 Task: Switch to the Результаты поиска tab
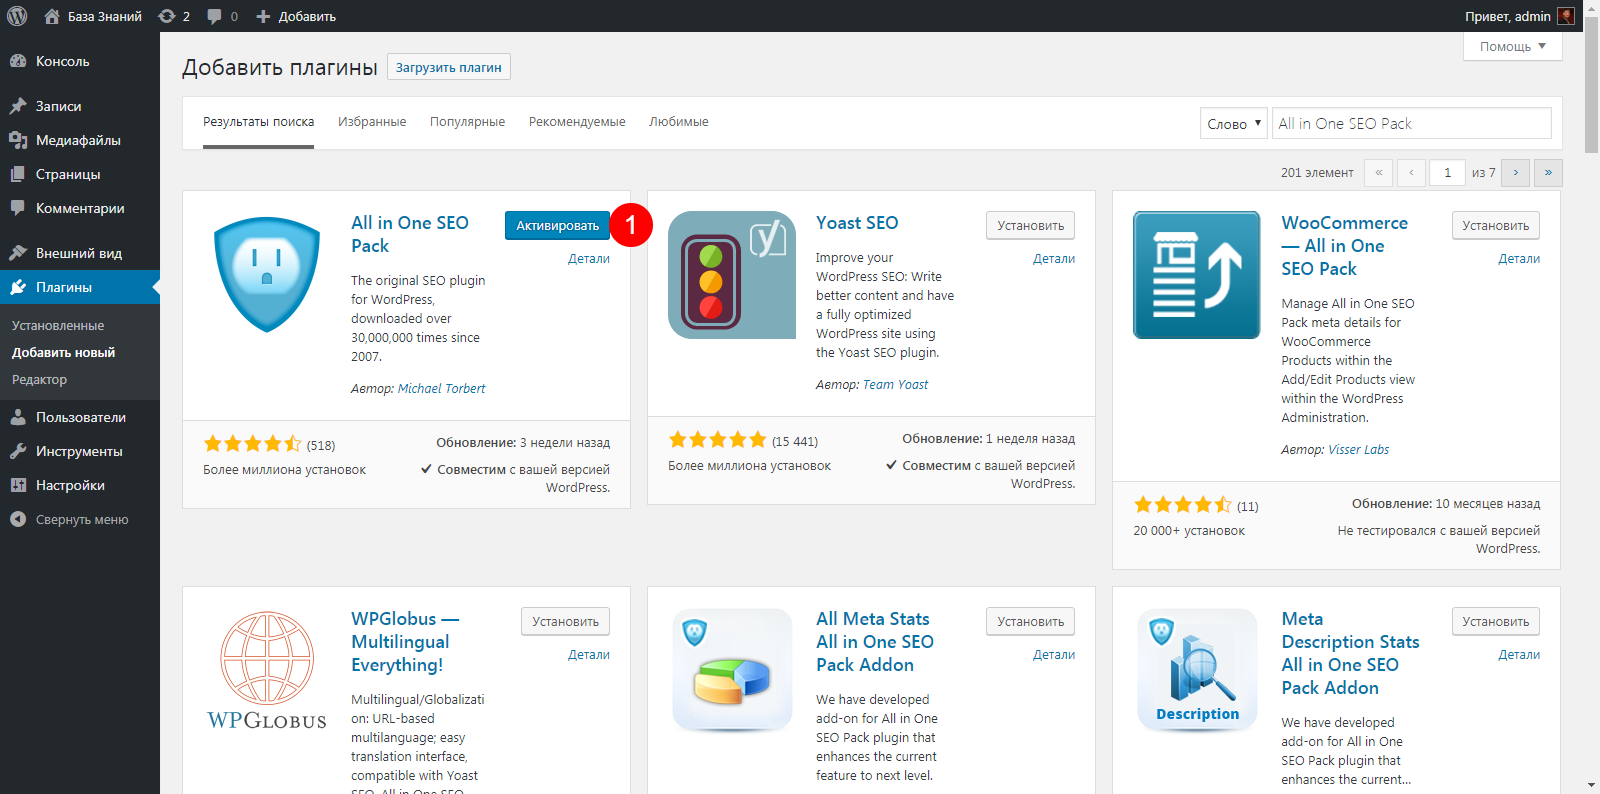point(258,122)
